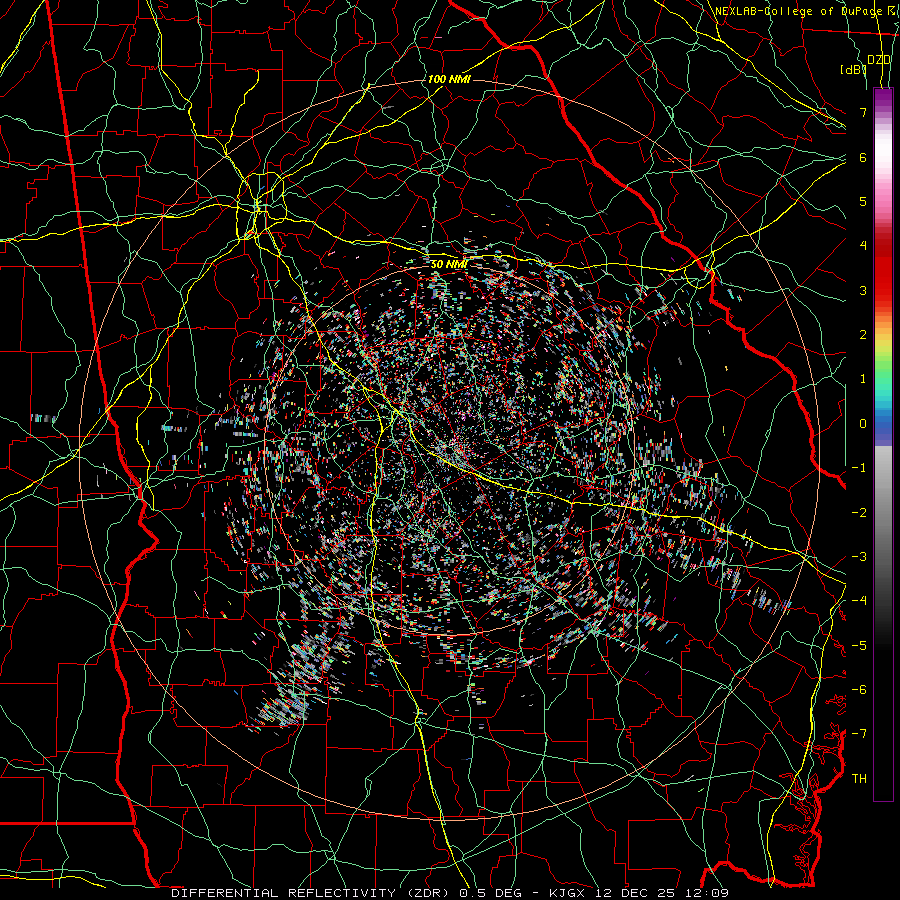Click the "-3" value on the color scale
The image size is (900, 900).
(x=859, y=557)
